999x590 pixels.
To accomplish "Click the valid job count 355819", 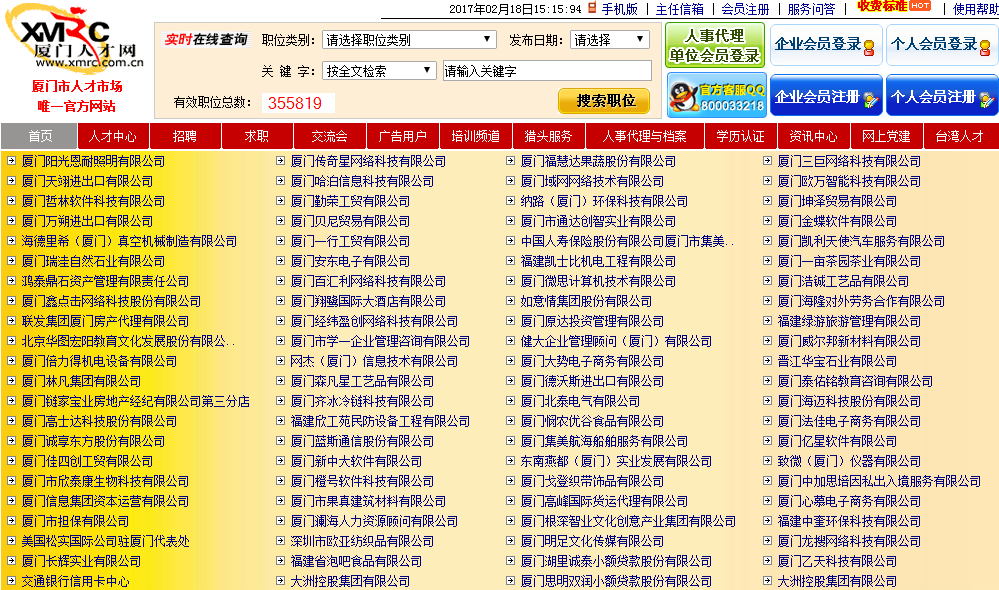I will (295, 103).
